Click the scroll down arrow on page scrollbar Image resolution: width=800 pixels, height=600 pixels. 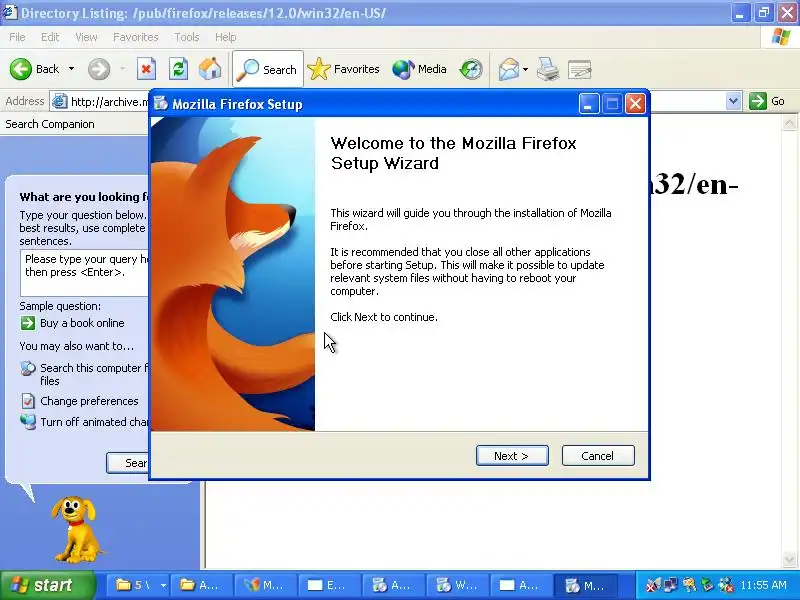tap(790, 558)
